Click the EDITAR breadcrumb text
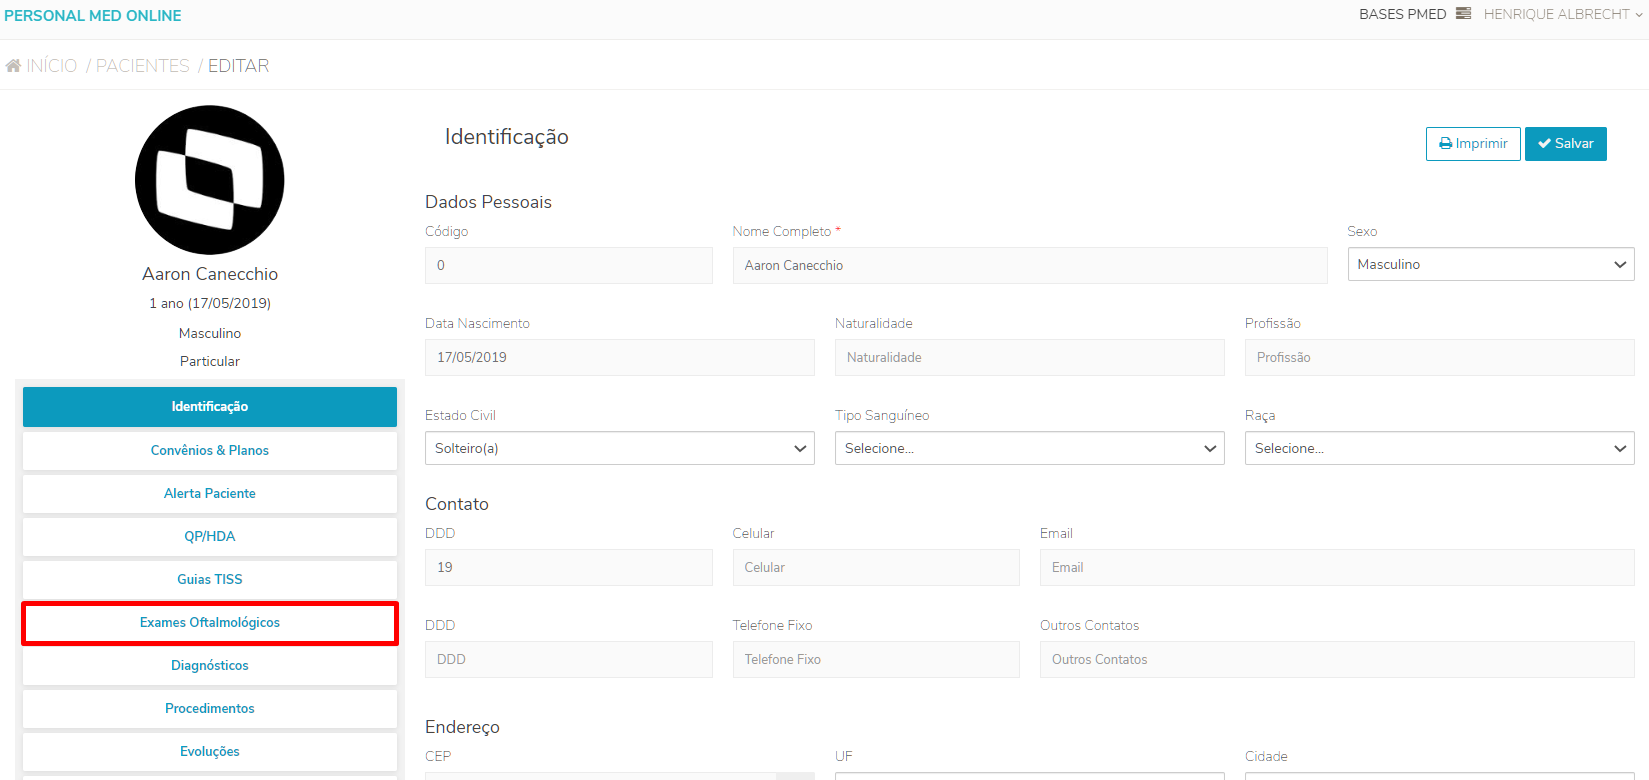Image resolution: width=1649 pixels, height=780 pixels. (x=238, y=66)
